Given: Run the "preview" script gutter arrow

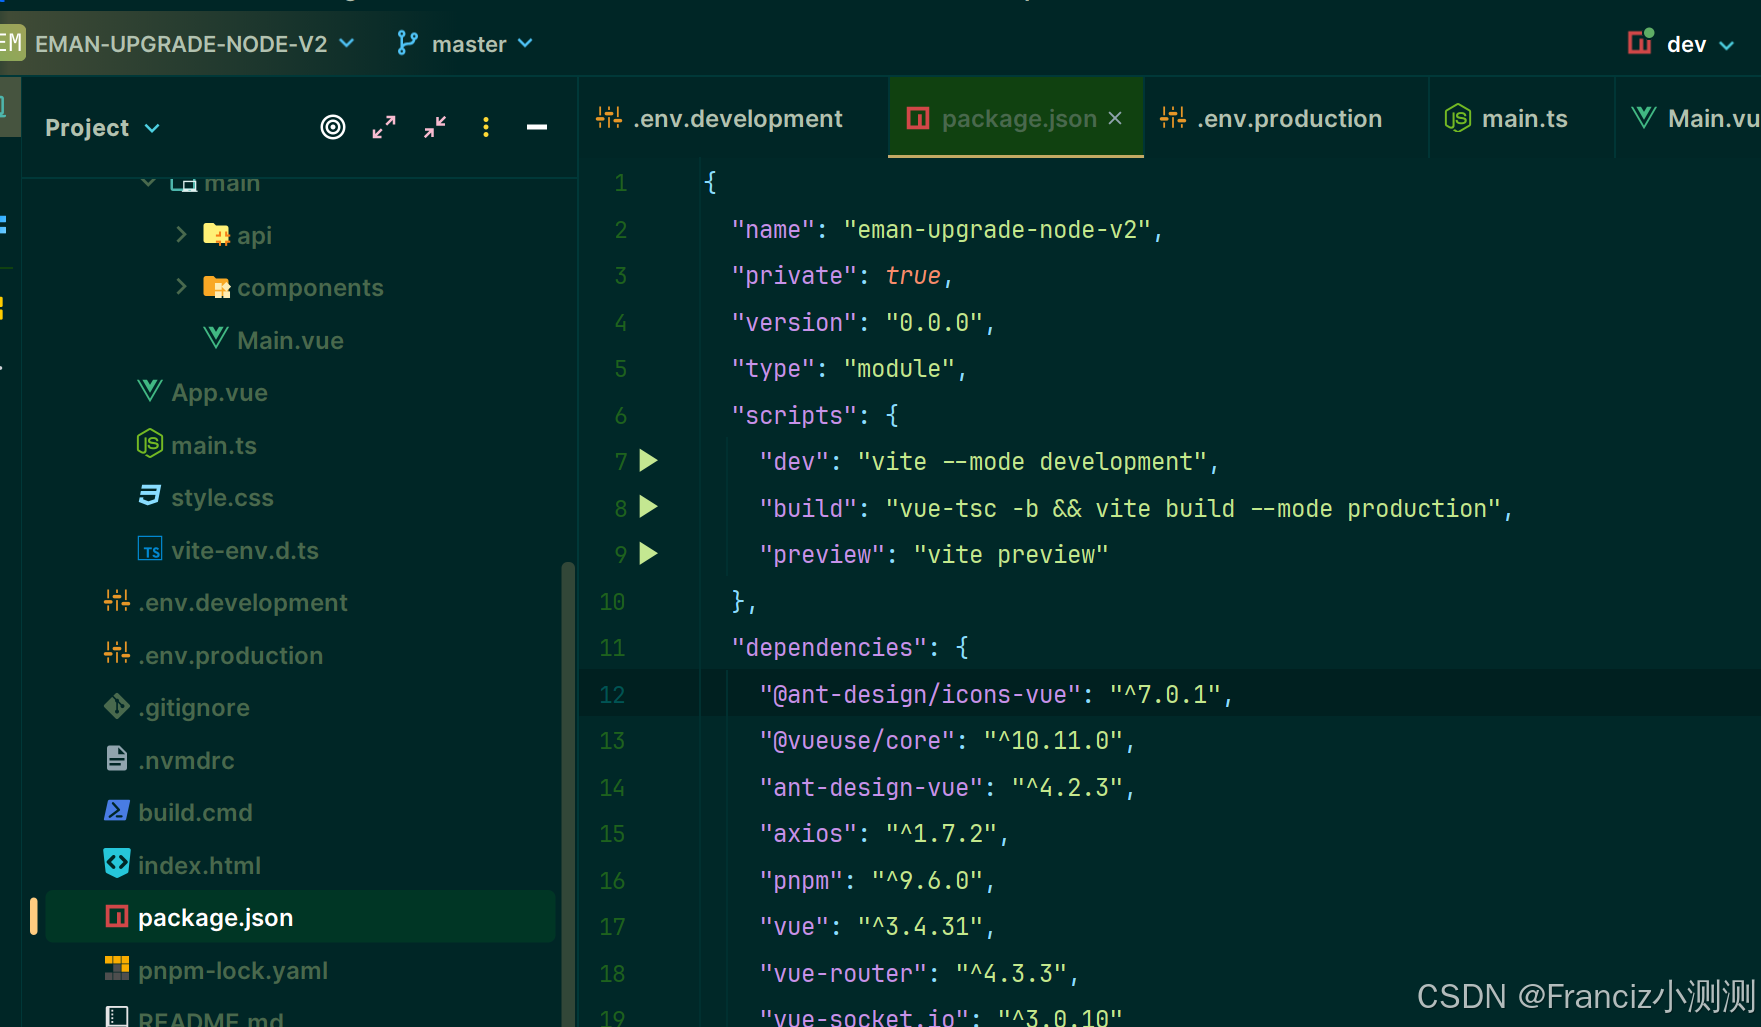Looking at the screenshot, I should (648, 553).
